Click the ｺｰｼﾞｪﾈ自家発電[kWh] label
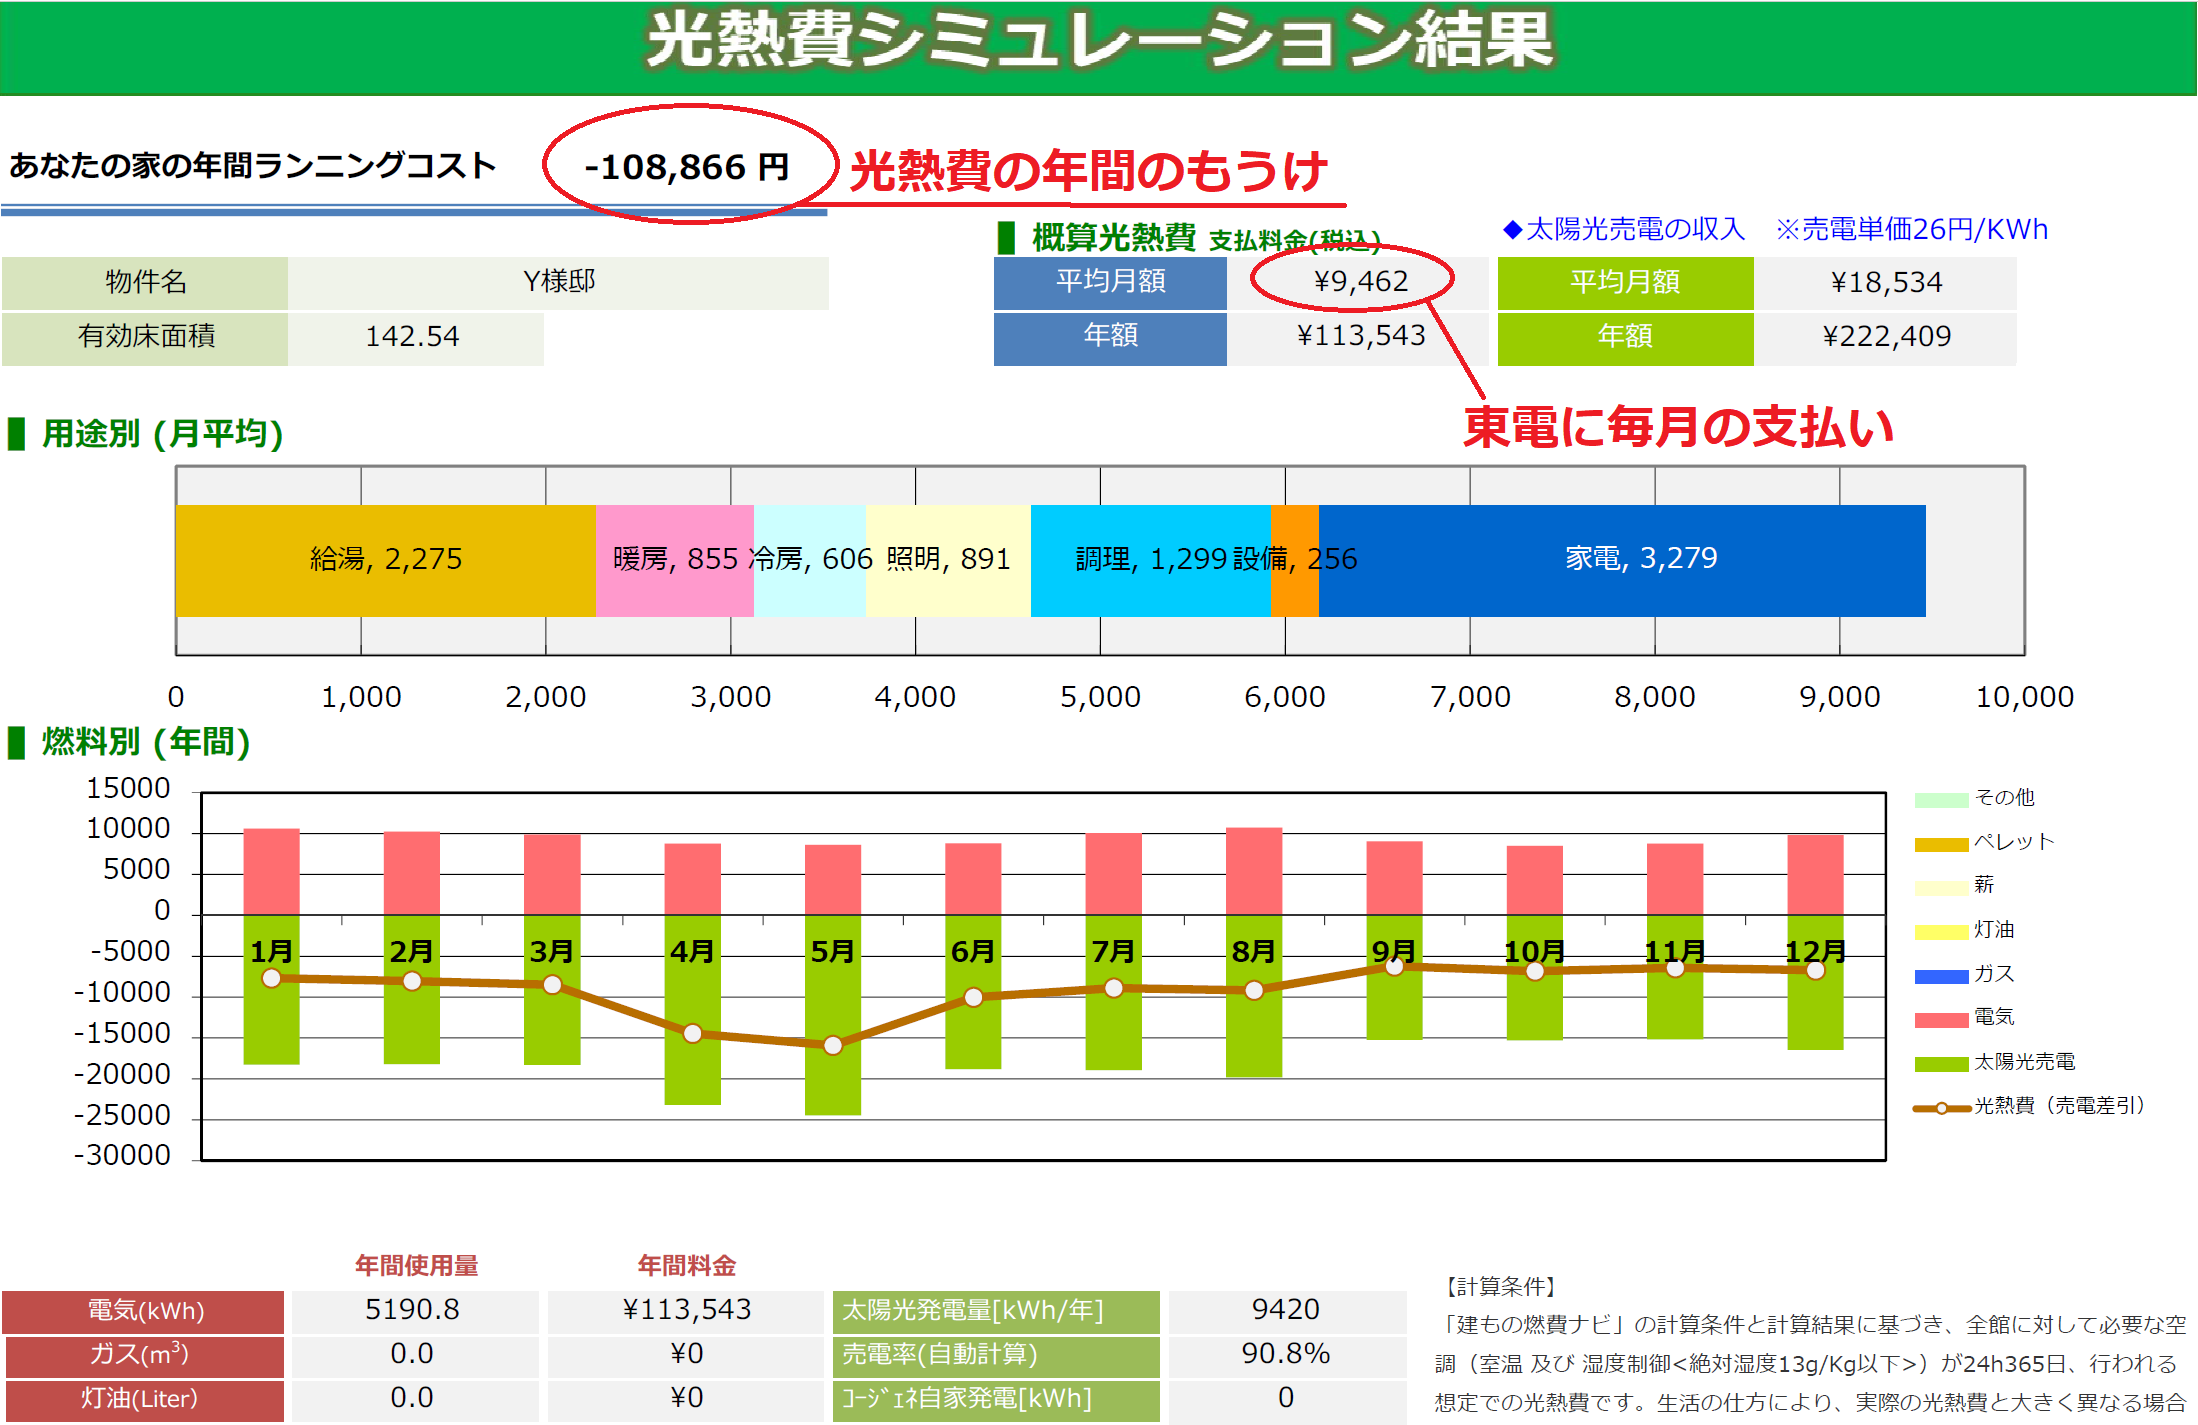The height and width of the screenshot is (1425, 2198). [x=996, y=1399]
